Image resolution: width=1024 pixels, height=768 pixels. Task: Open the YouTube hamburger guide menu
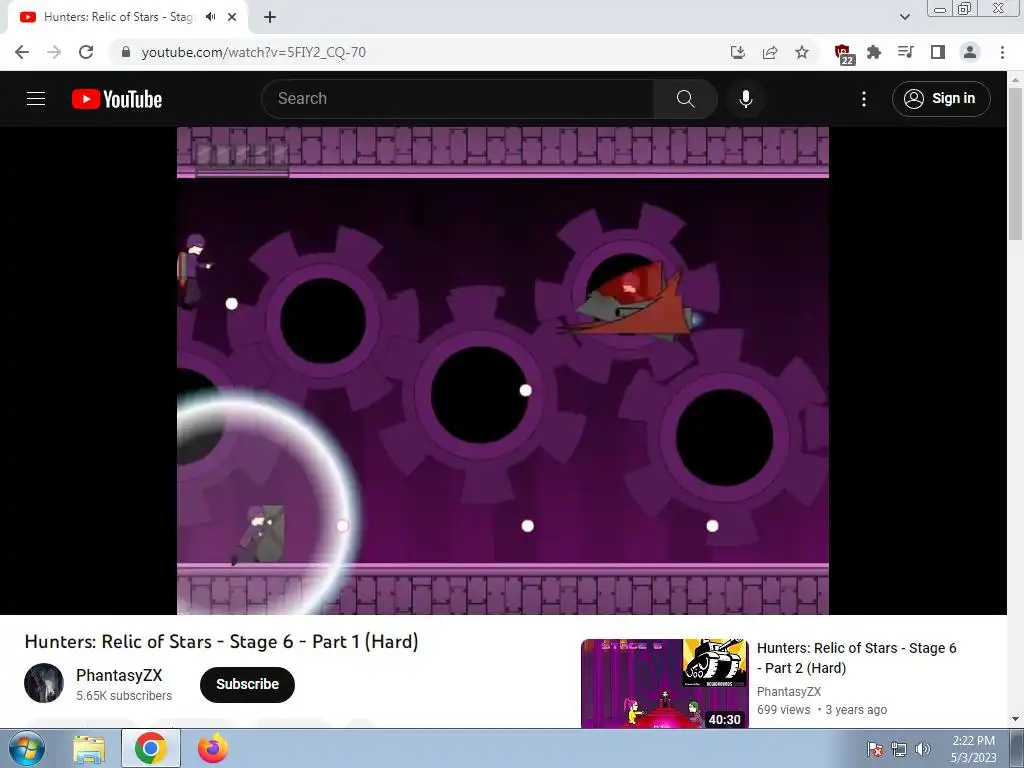36,99
